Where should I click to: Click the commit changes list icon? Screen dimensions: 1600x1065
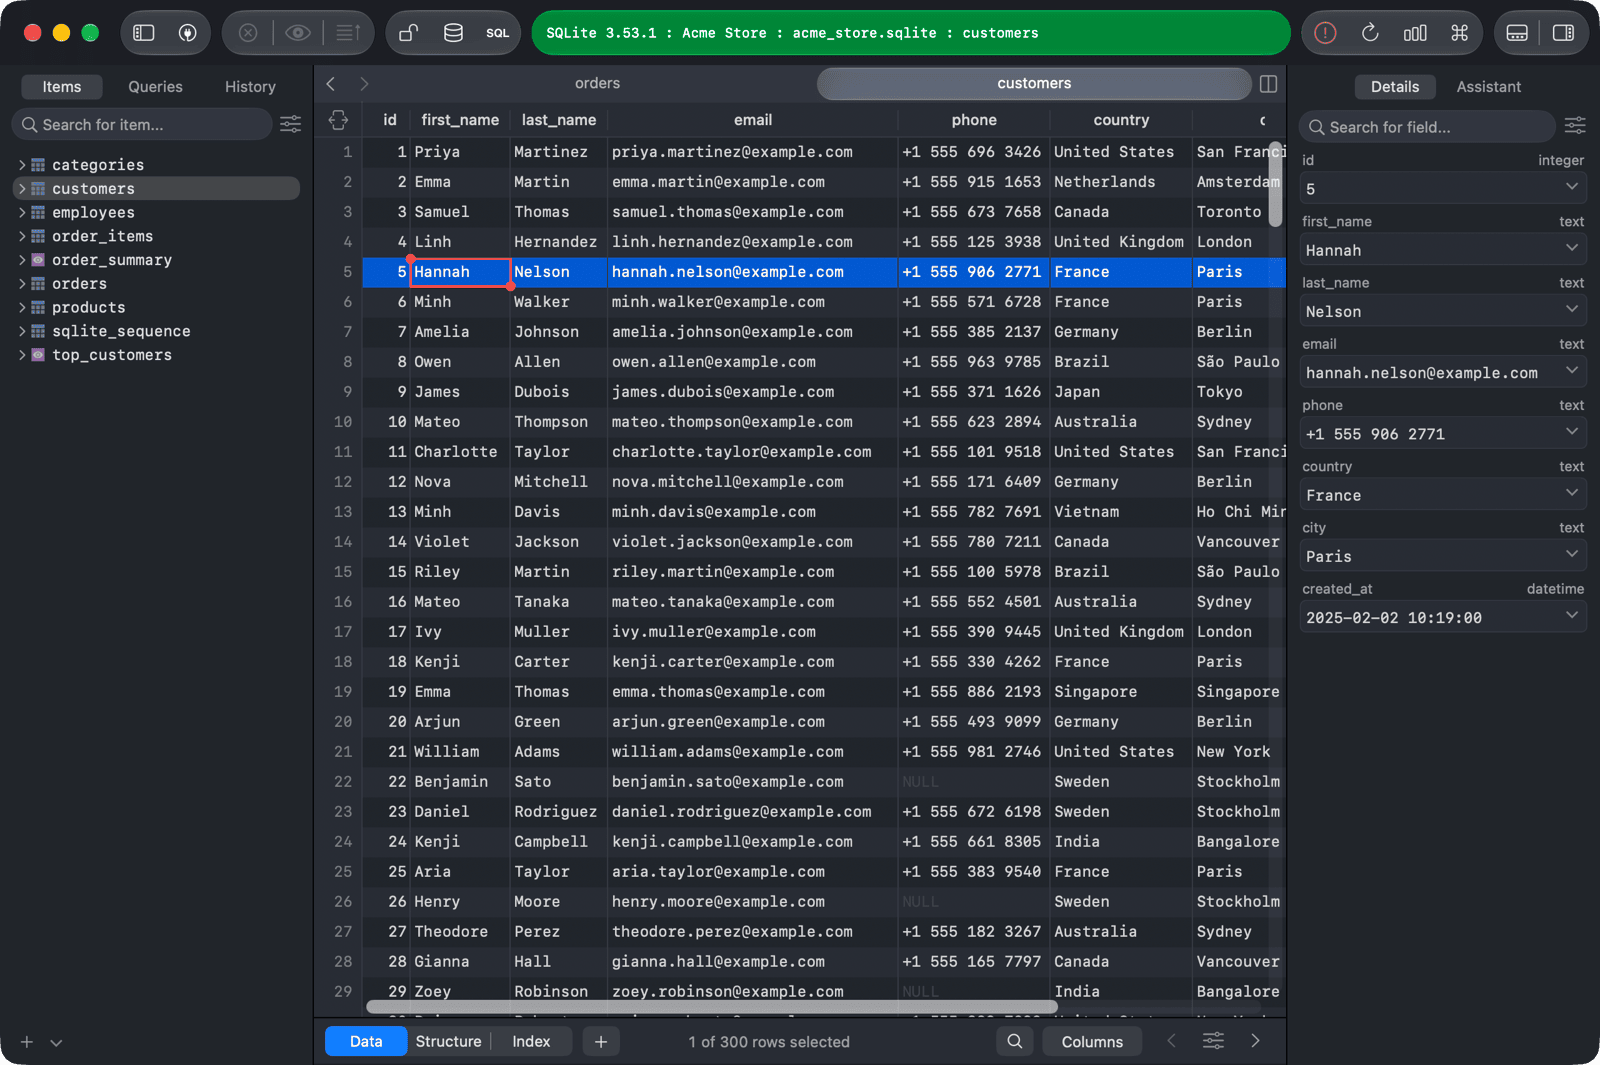coord(347,33)
